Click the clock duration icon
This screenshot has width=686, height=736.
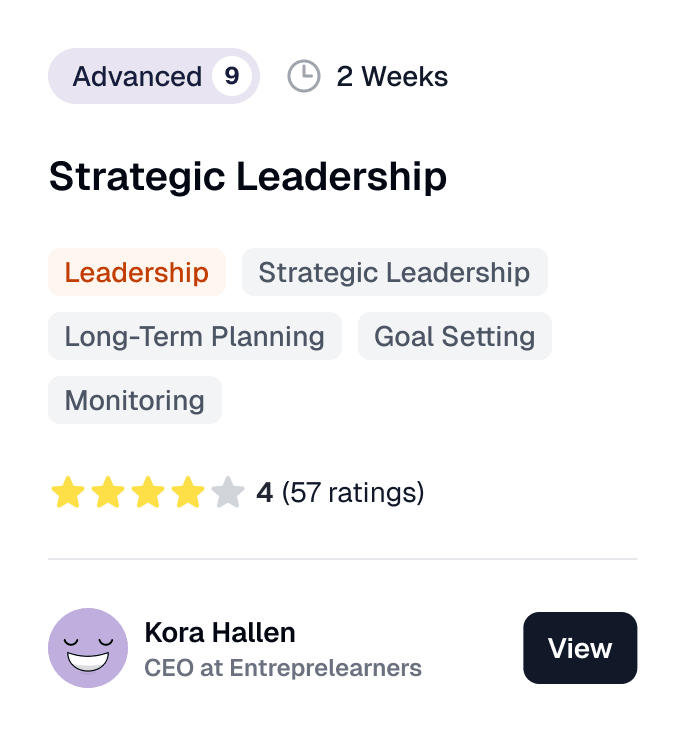tap(303, 77)
